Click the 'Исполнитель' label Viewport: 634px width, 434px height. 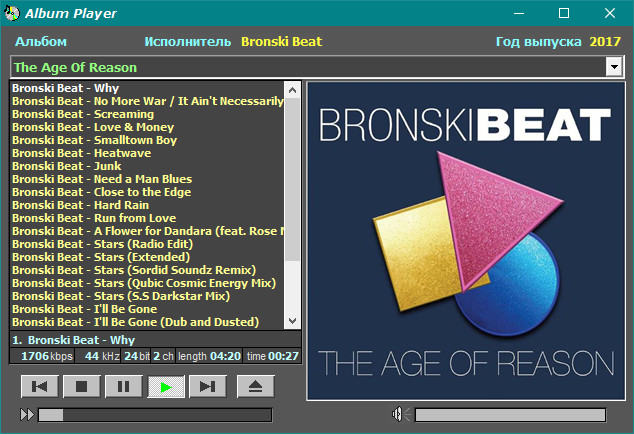click(188, 42)
